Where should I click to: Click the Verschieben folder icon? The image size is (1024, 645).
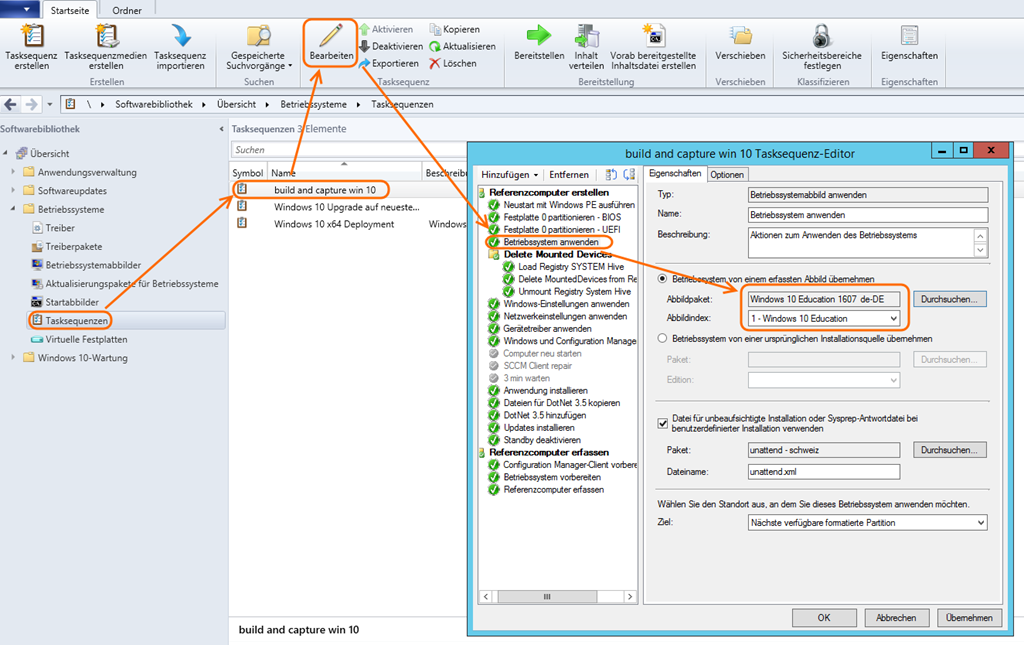pyautogui.click(x=741, y=36)
